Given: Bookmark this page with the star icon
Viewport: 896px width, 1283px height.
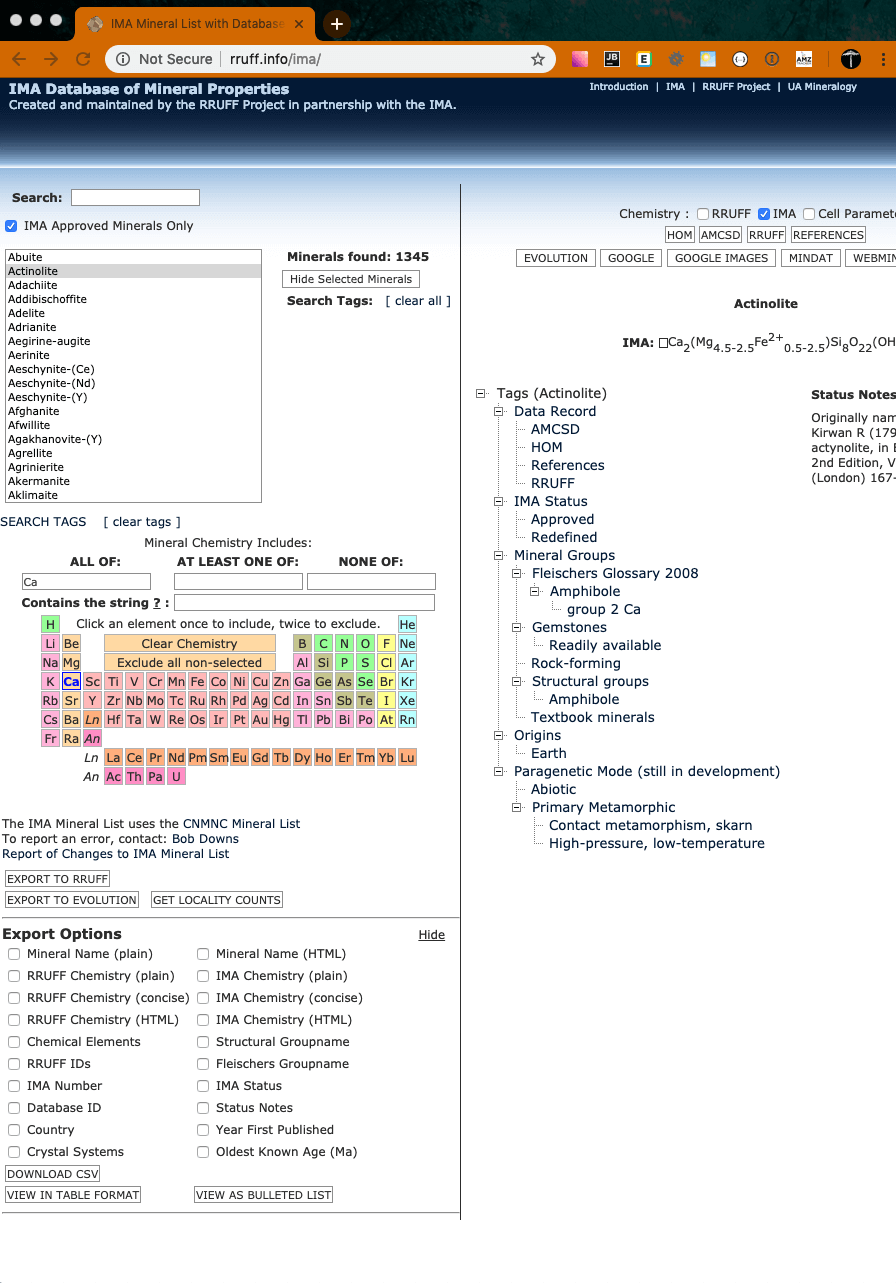Looking at the screenshot, I should coord(537,59).
